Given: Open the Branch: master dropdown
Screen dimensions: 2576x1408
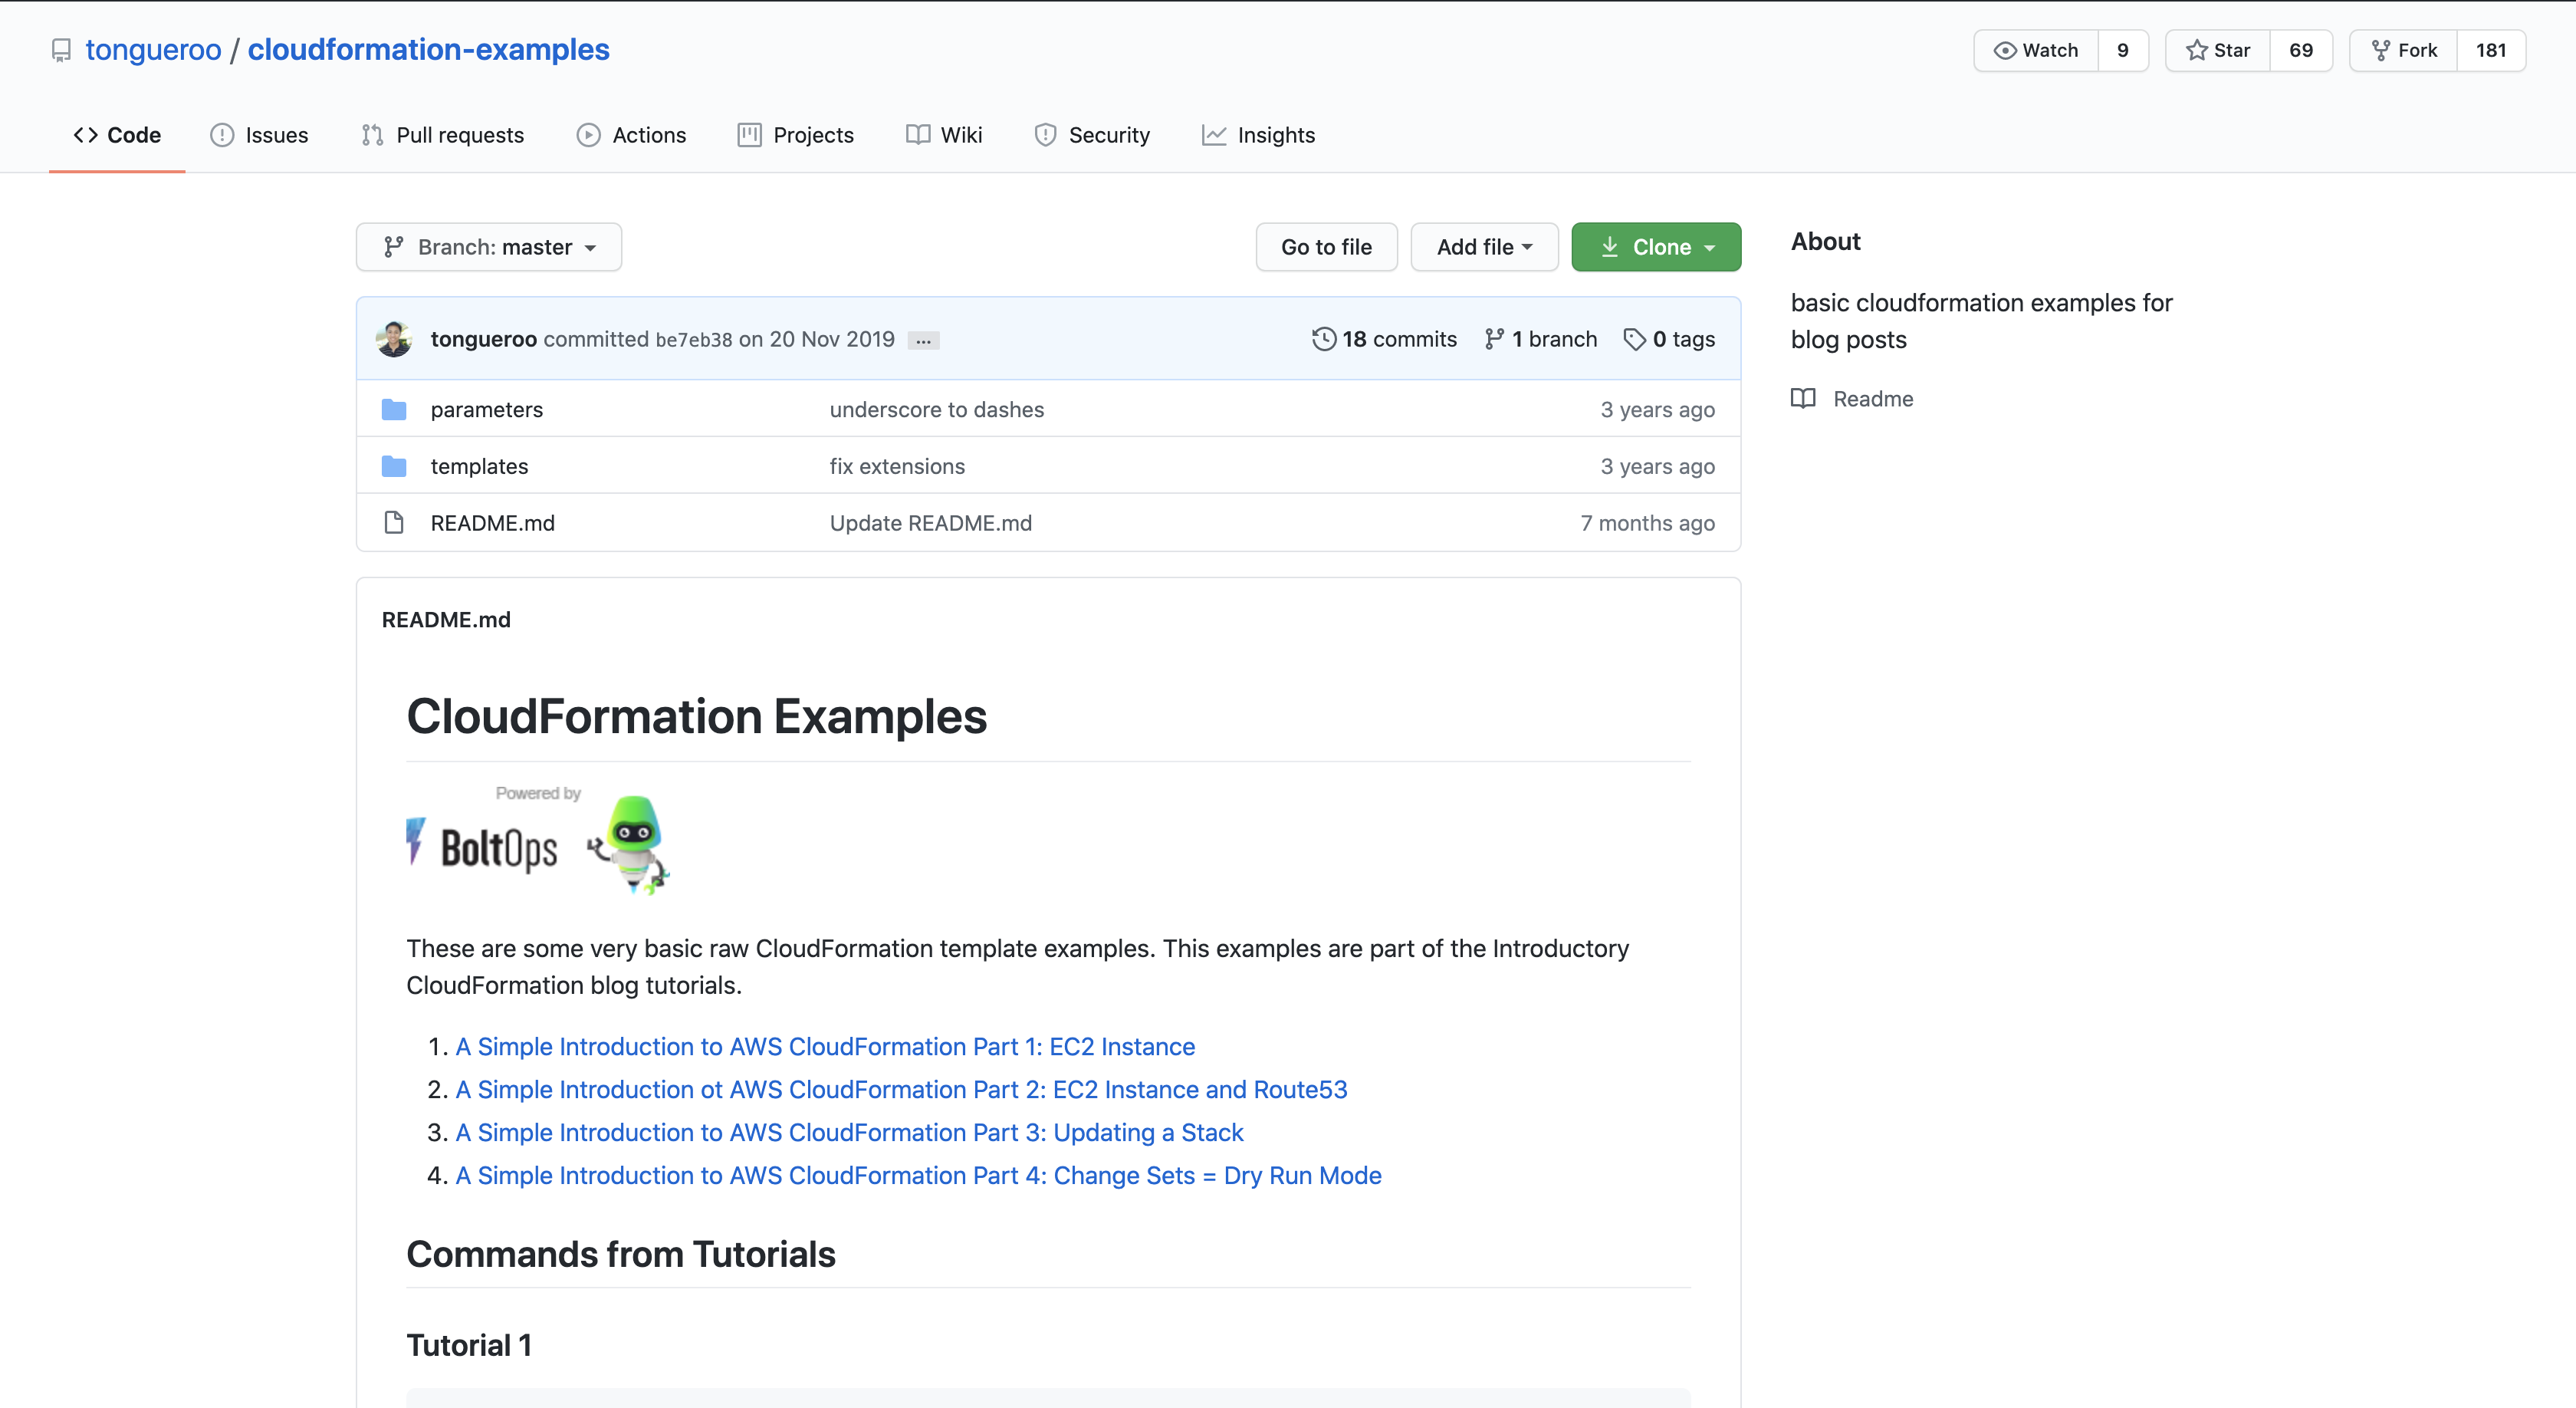Looking at the screenshot, I should 488,247.
